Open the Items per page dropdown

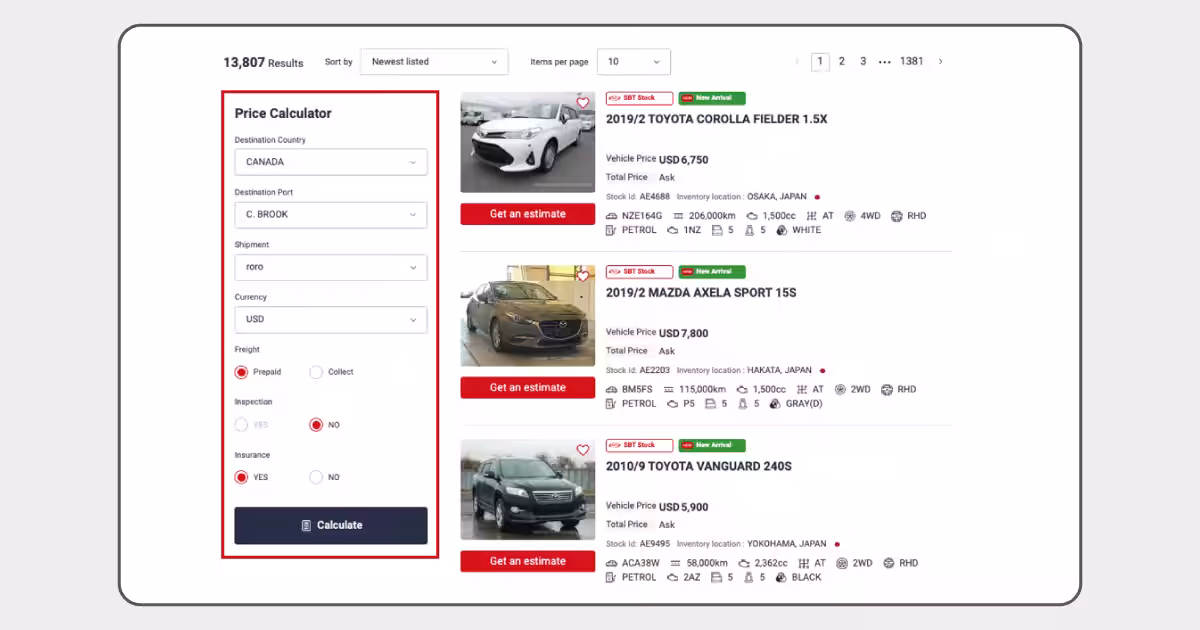(634, 61)
